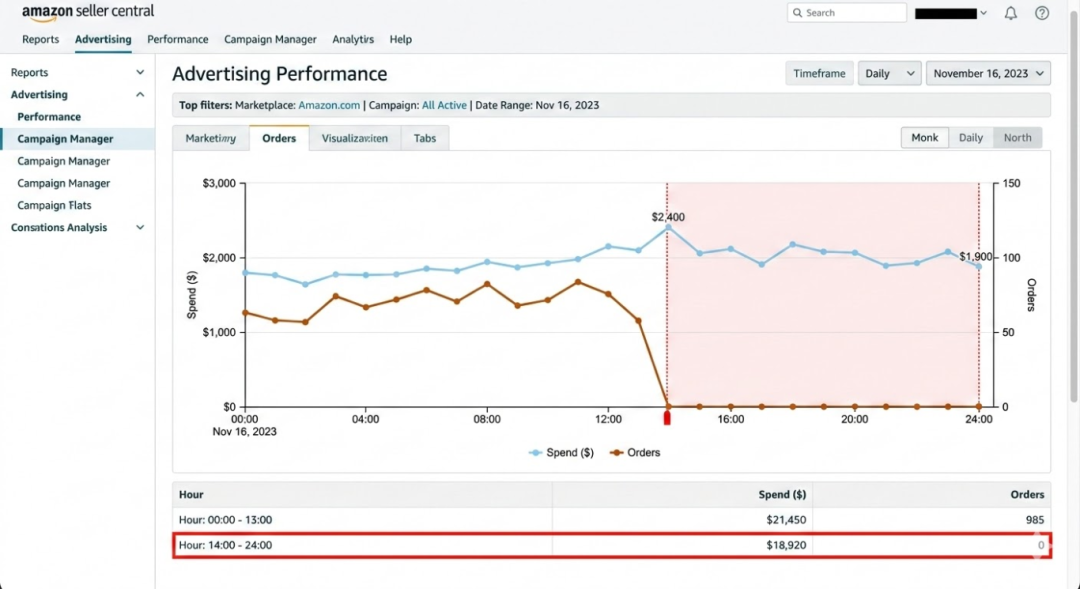Select the Monk view toggle
Viewport: 1080px width, 589px height.
click(x=924, y=138)
